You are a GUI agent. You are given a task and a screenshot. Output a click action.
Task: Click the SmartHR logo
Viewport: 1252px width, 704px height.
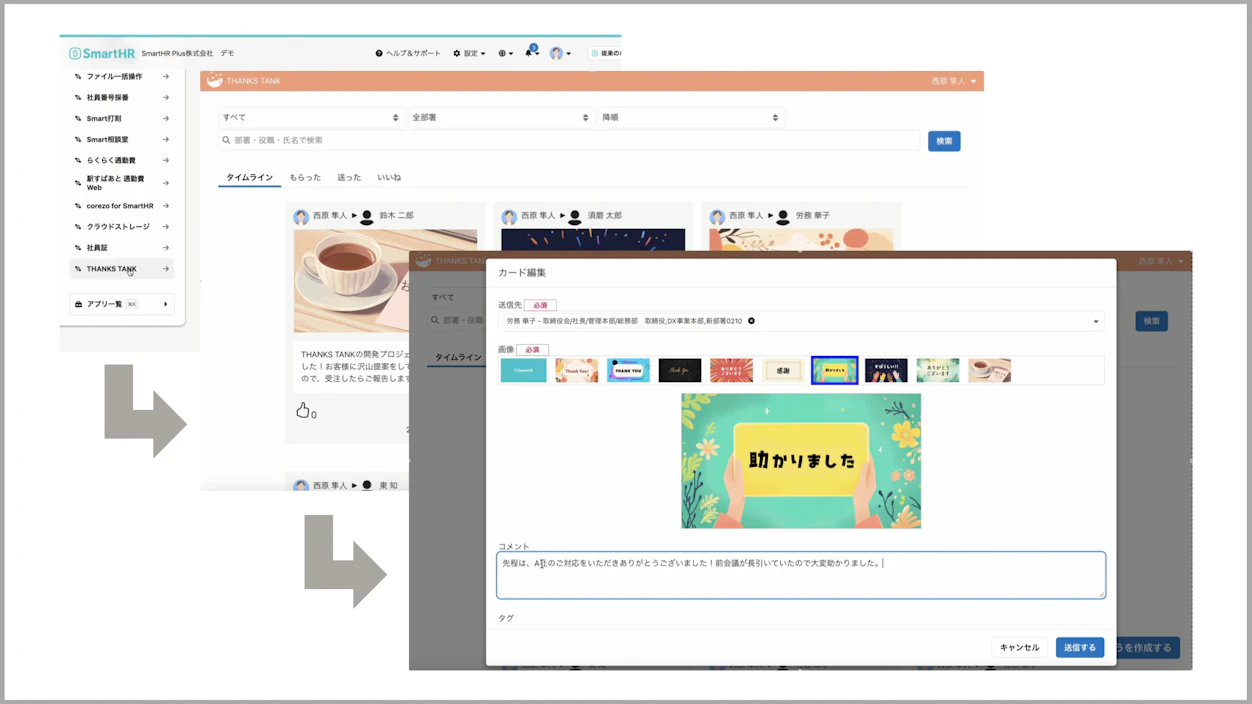[x=103, y=53]
